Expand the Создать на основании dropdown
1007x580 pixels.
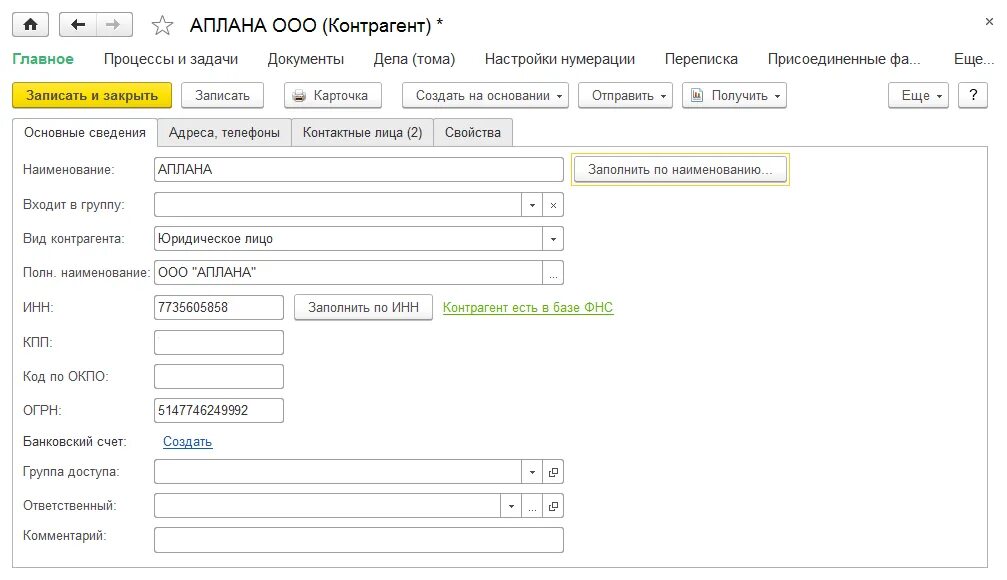point(485,95)
